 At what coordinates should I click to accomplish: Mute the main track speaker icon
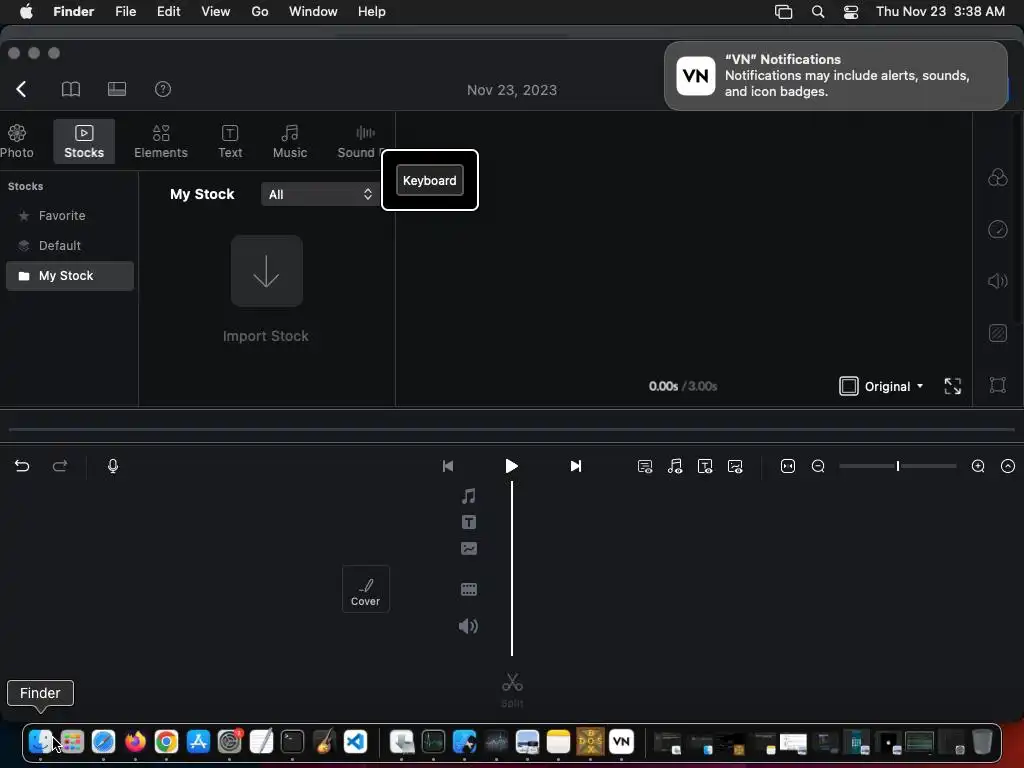pyautogui.click(x=468, y=626)
